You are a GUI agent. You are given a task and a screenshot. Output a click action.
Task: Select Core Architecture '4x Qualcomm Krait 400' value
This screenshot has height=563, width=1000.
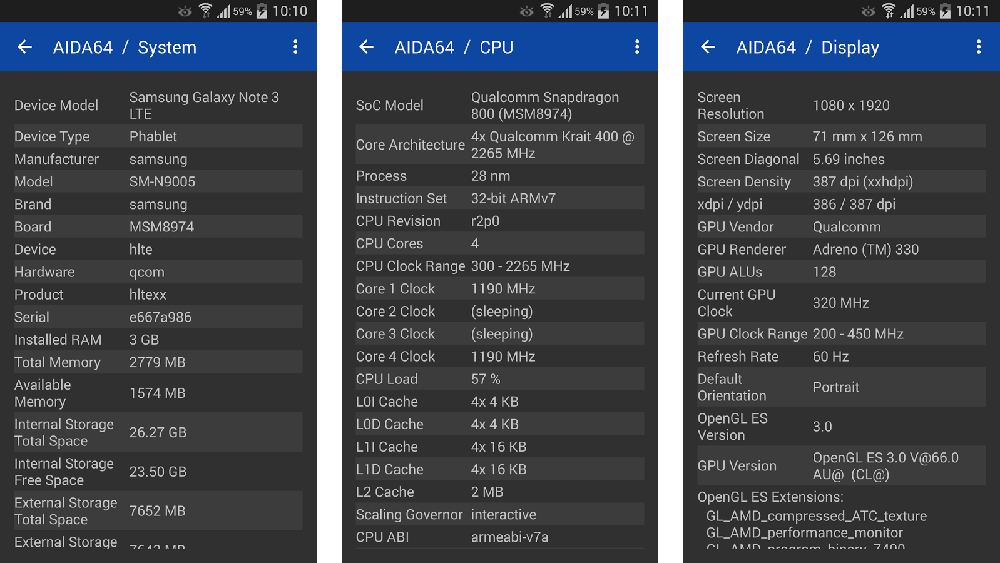tap(552, 145)
